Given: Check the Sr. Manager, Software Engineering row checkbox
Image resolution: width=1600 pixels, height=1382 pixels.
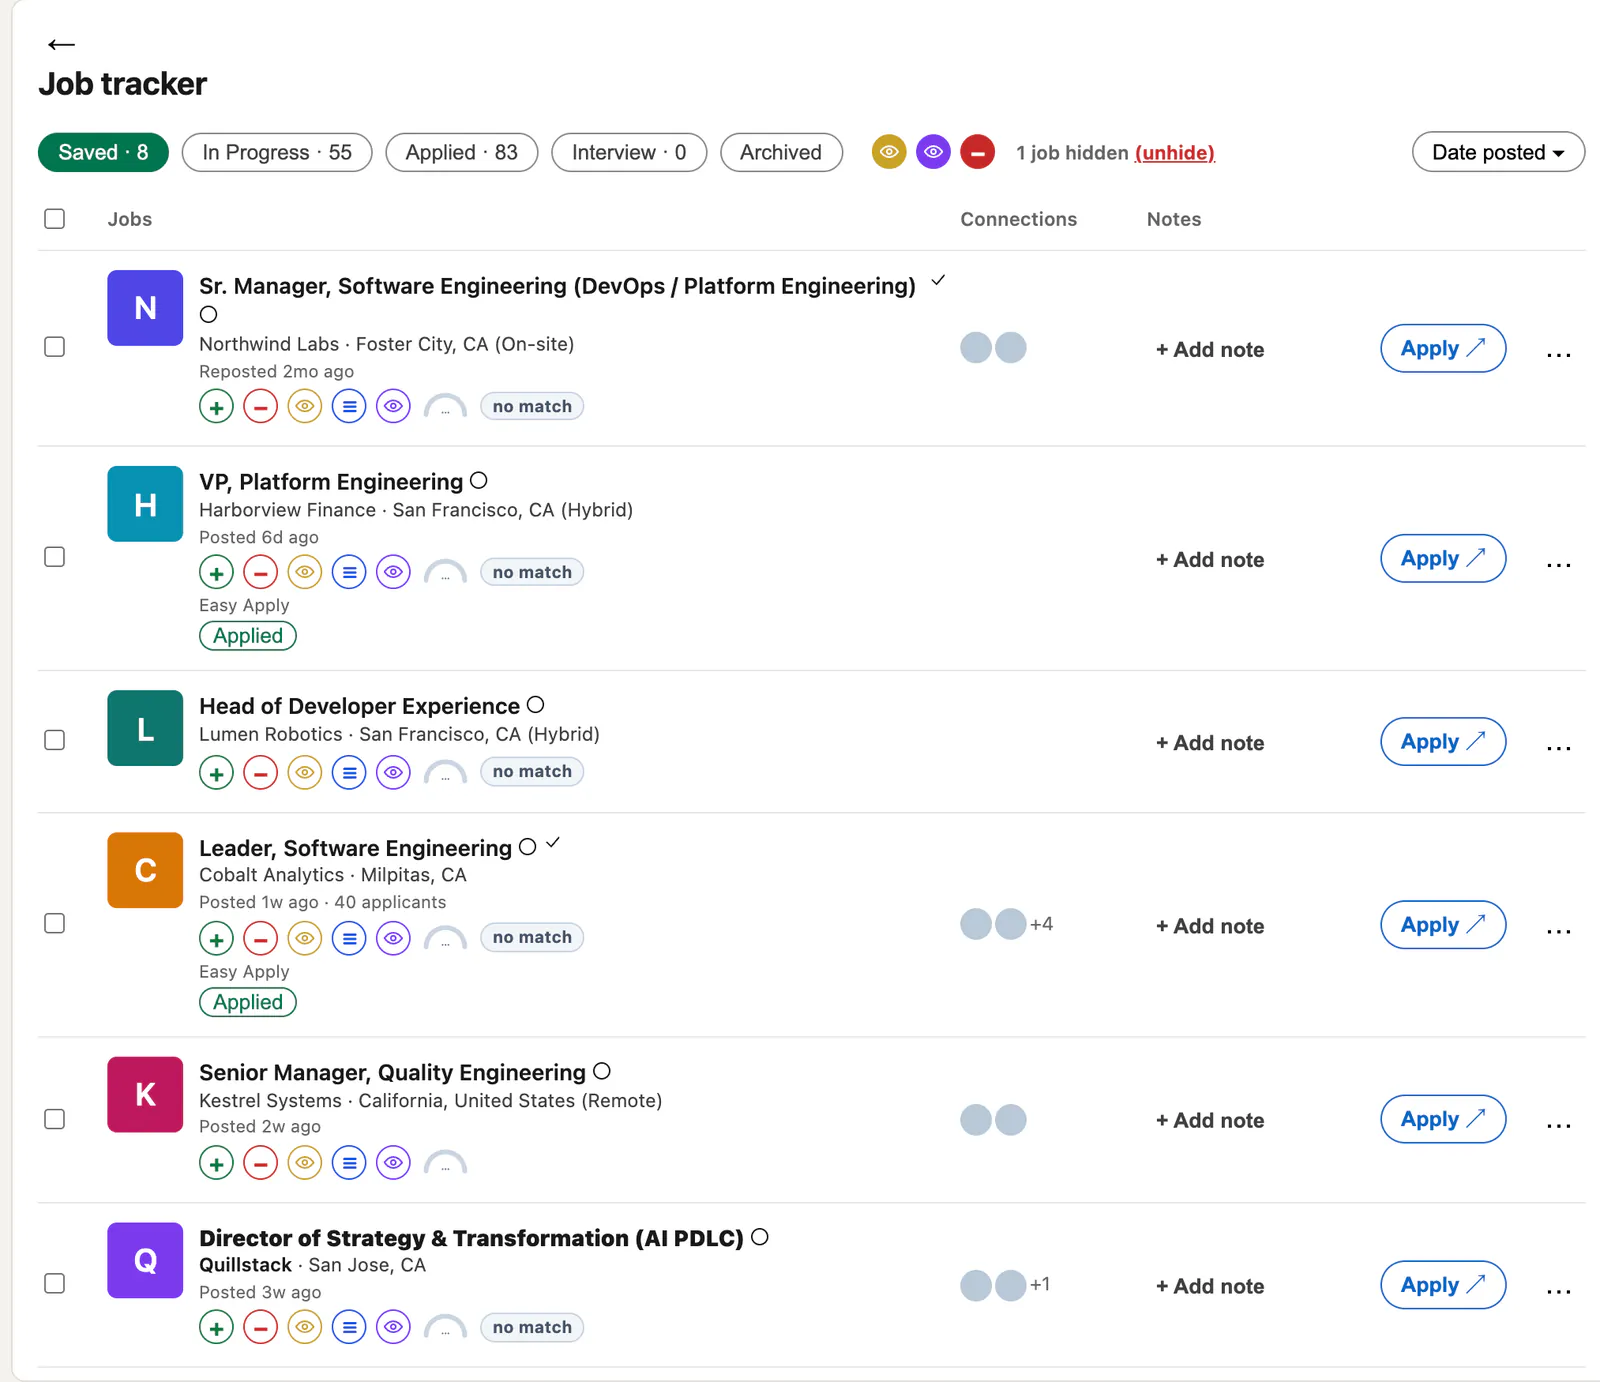Looking at the screenshot, I should click(55, 346).
